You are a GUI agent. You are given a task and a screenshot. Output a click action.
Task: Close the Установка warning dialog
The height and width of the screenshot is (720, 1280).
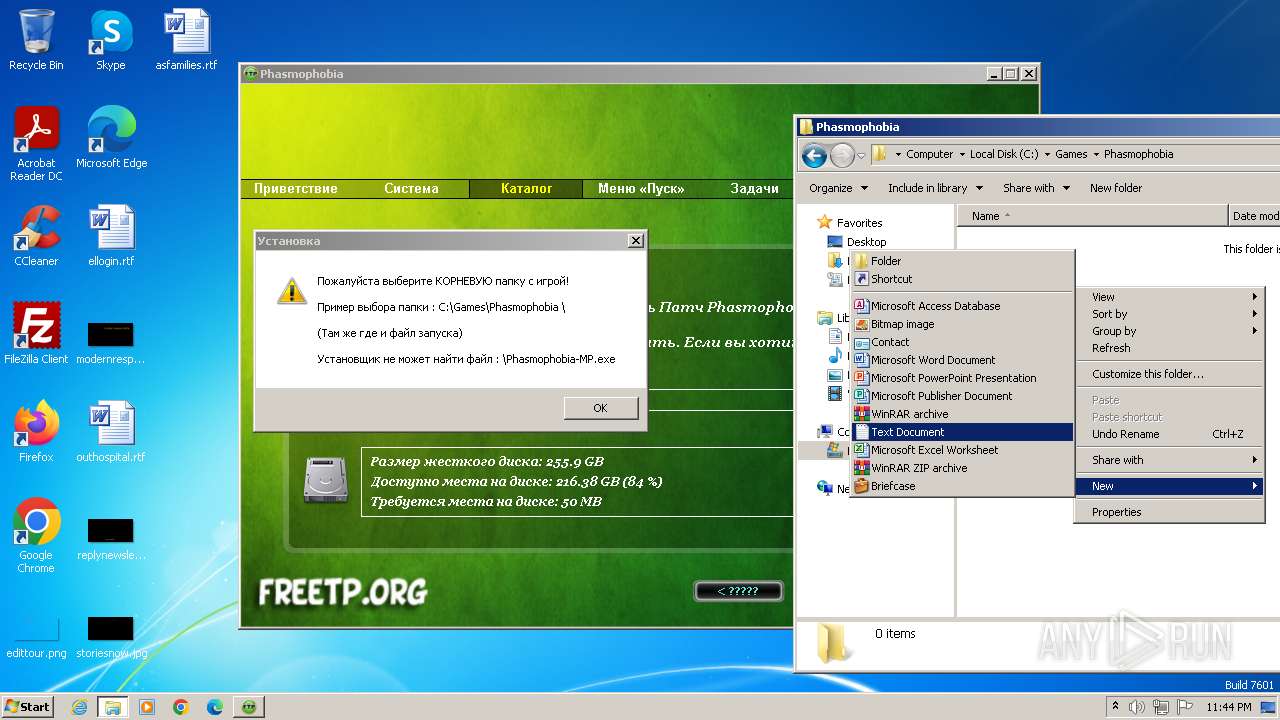[635, 241]
